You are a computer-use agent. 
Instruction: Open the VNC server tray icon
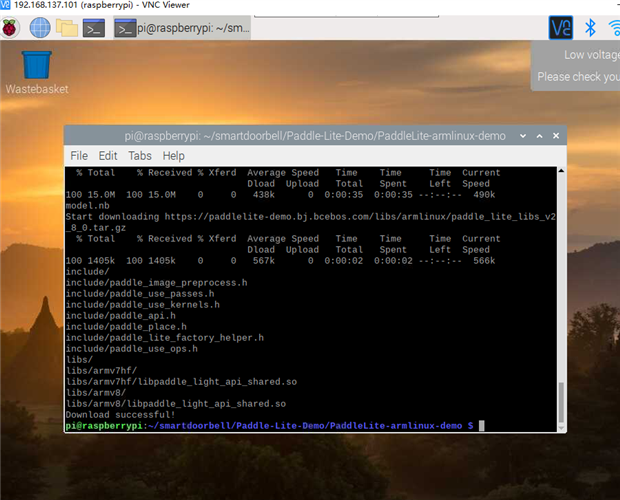coord(561,28)
